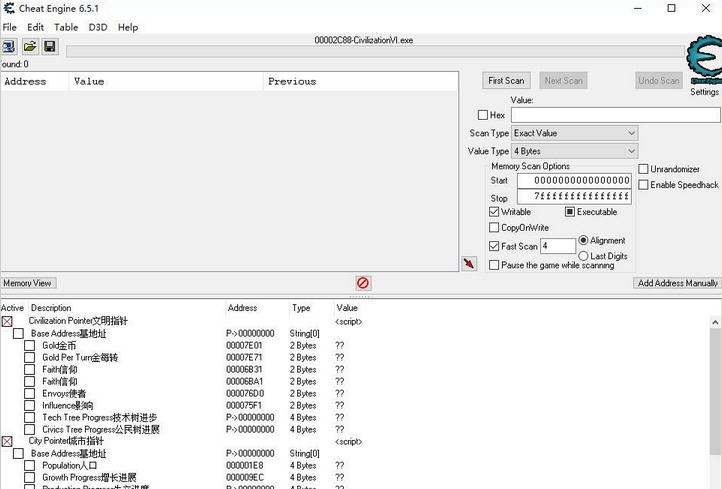Click the Previous column header

coord(361,82)
